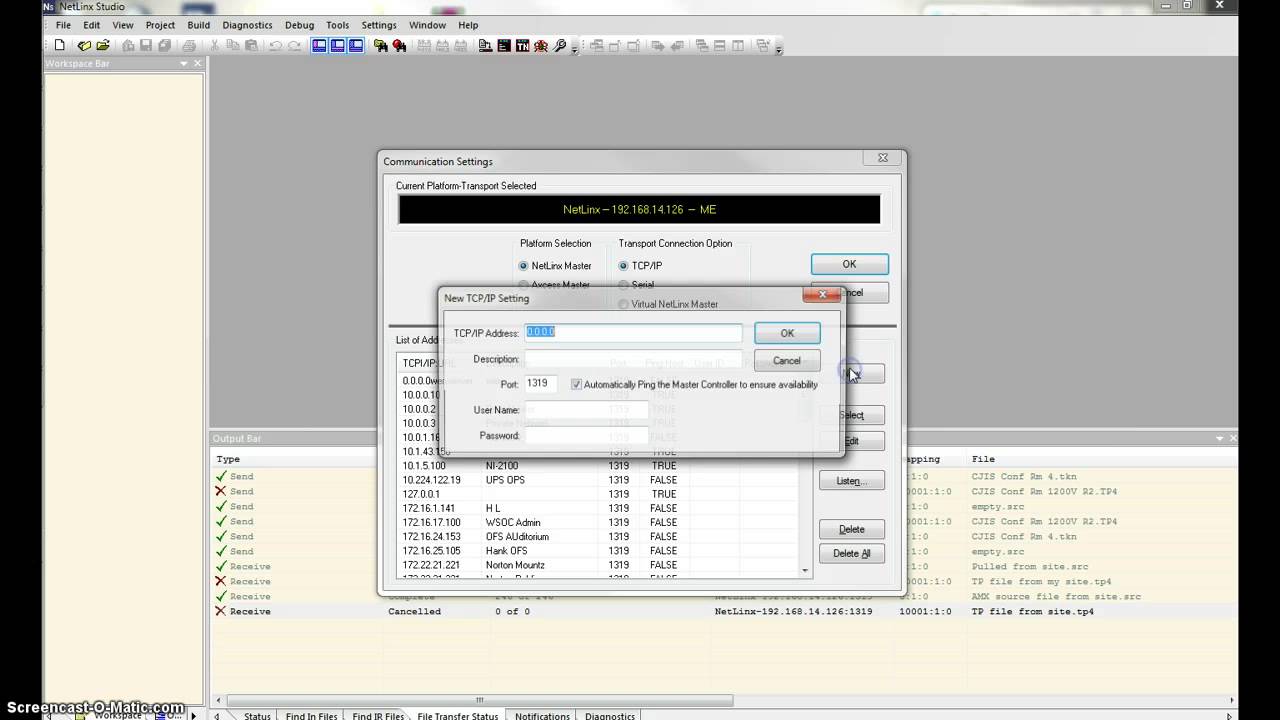Click the Cut scissors toolbar icon

click(215, 45)
